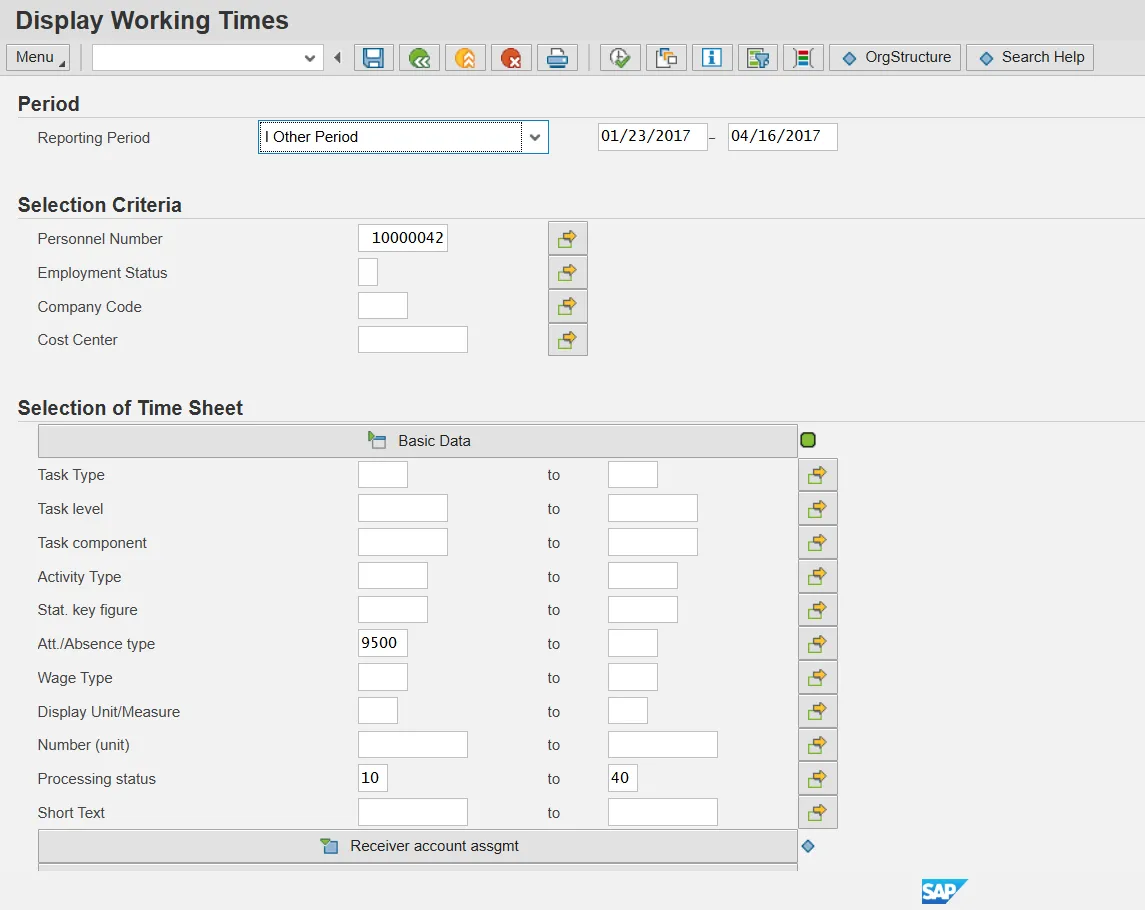Click the Att./Absence type to field
Viewport: 1145px width, 910px height.
point(632,643)
